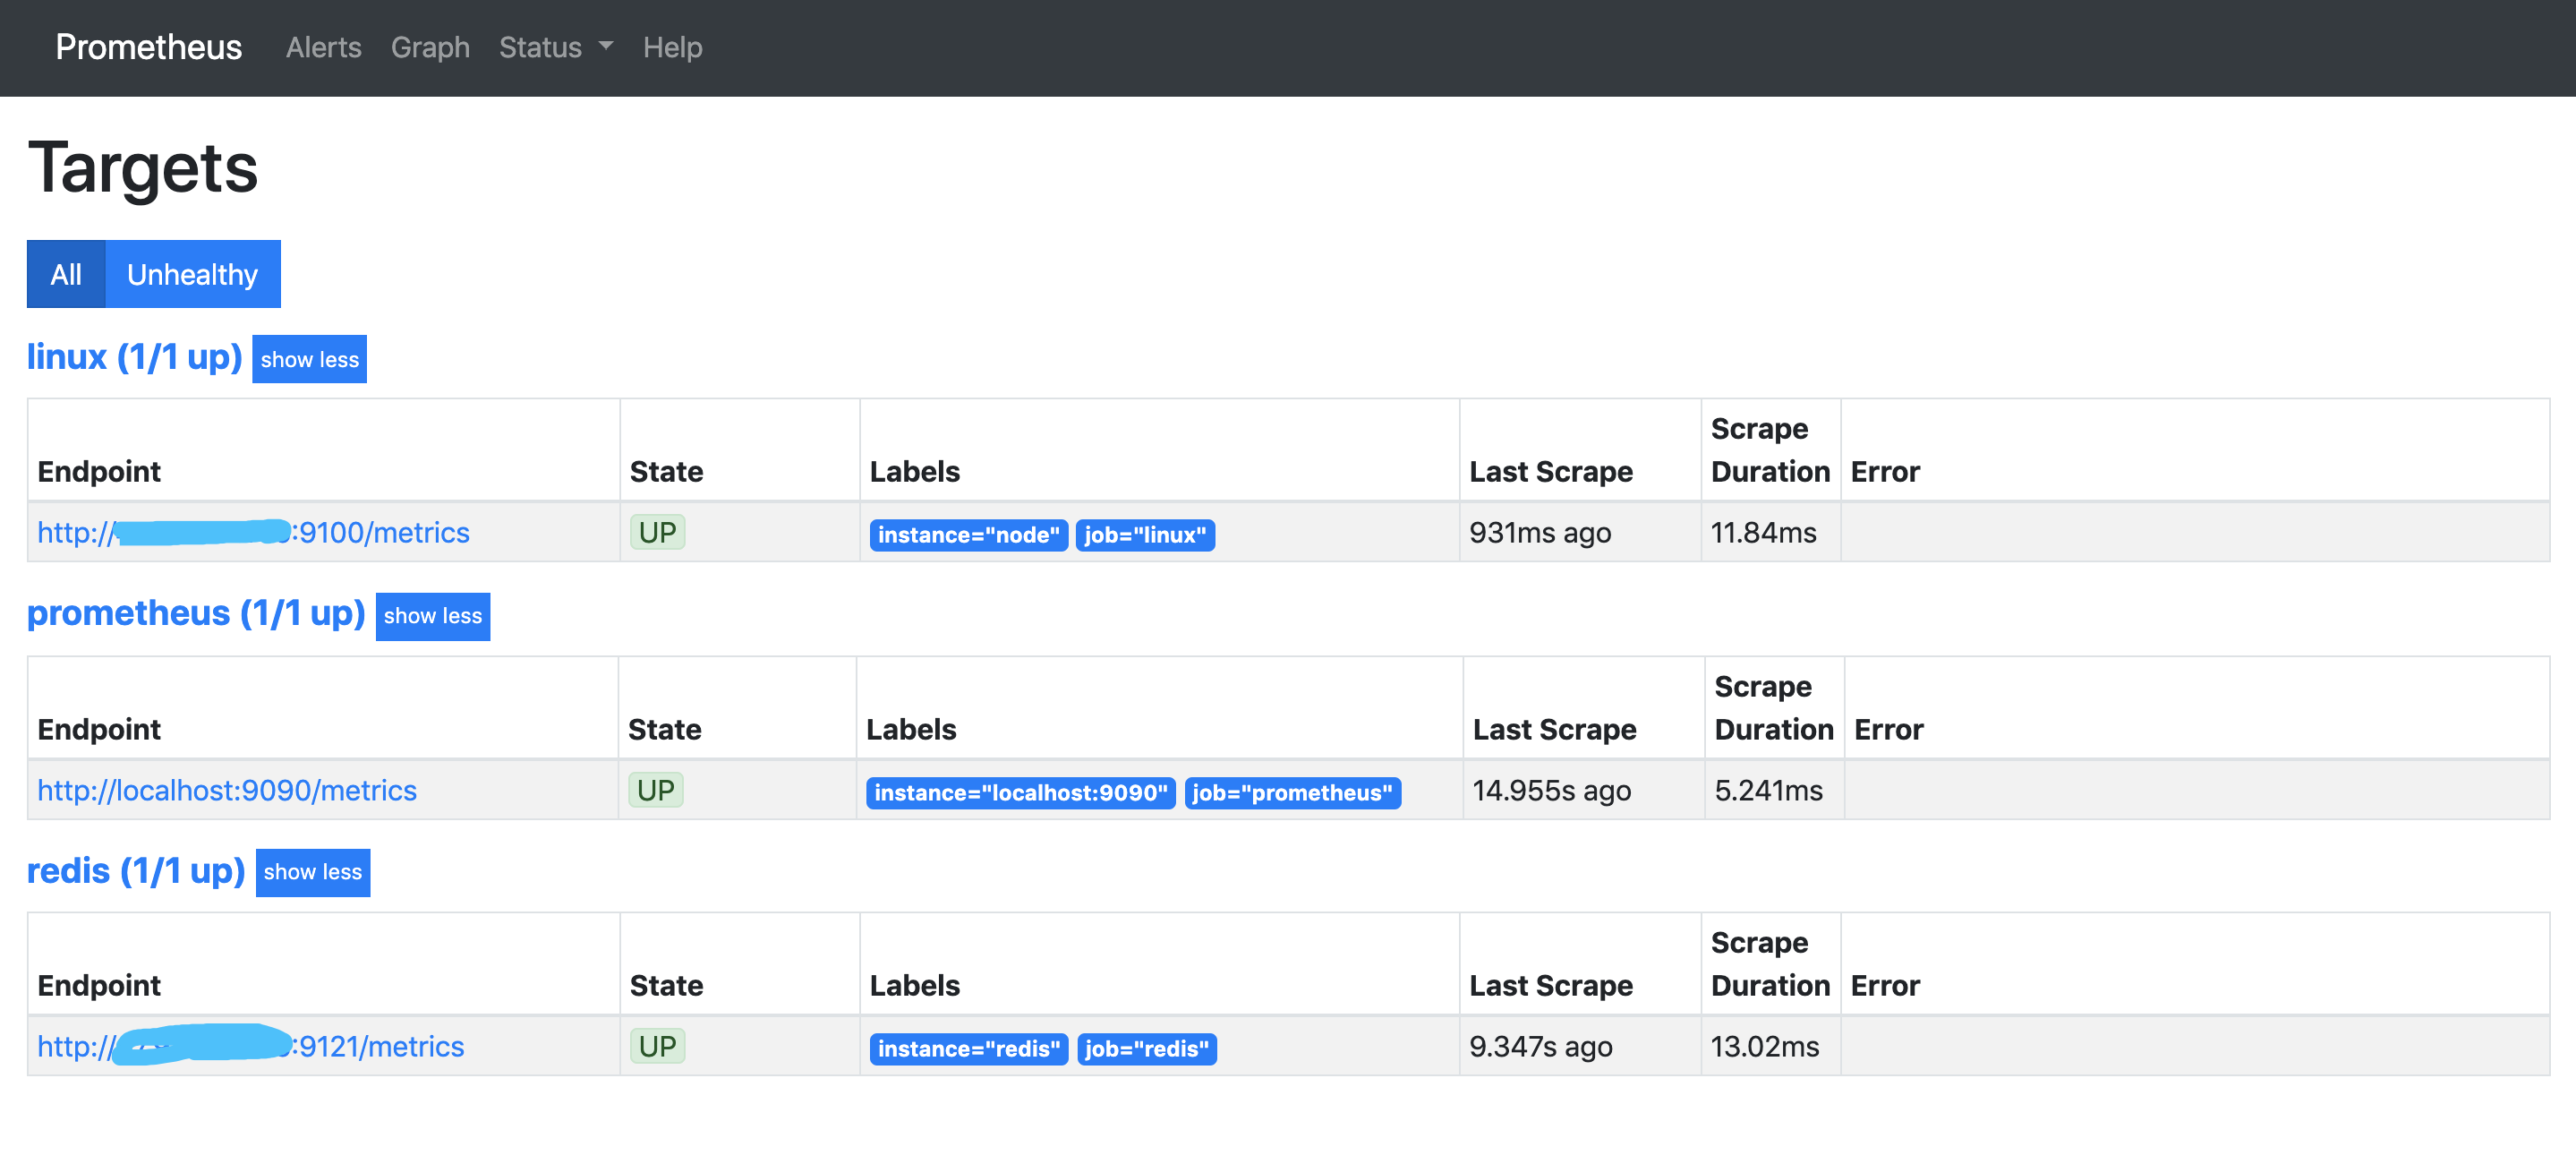This screenshot has width=2576, height=1164.
Task: Click the State header in redis table
Action: (666, 985)
